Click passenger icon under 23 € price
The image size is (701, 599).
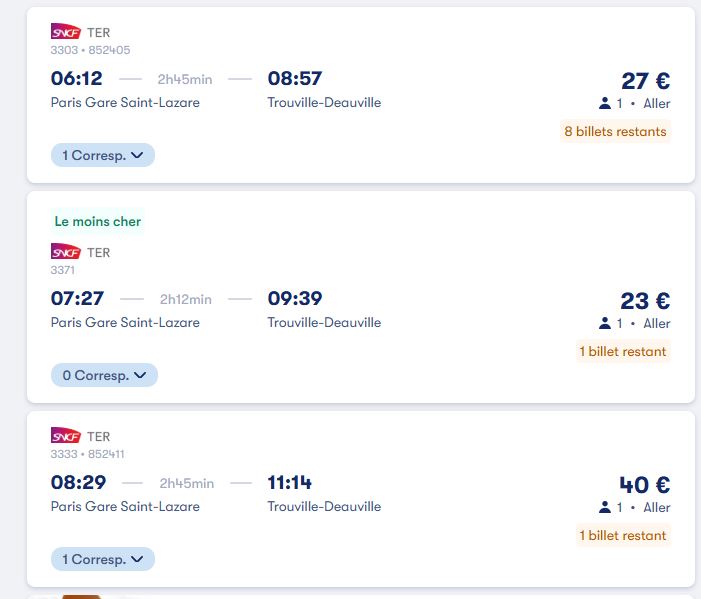(x=605, y=323)
